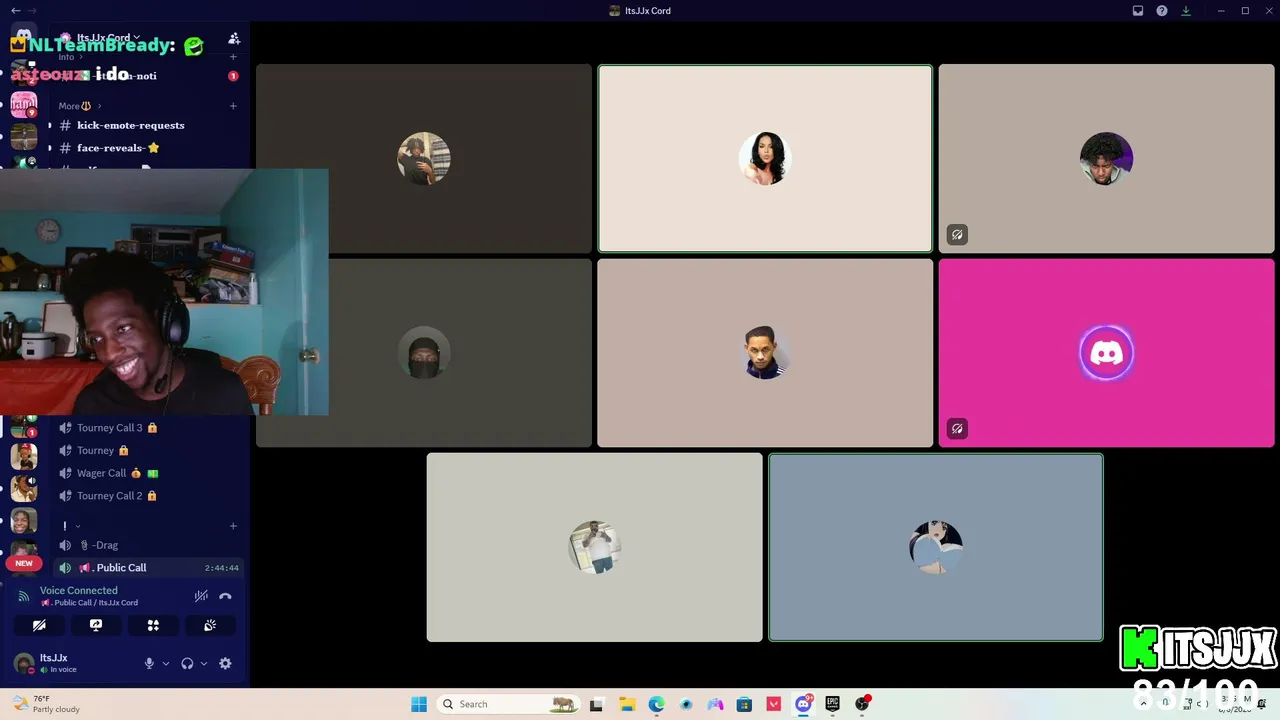Open the pink server with 9 badge

point(24,104)
